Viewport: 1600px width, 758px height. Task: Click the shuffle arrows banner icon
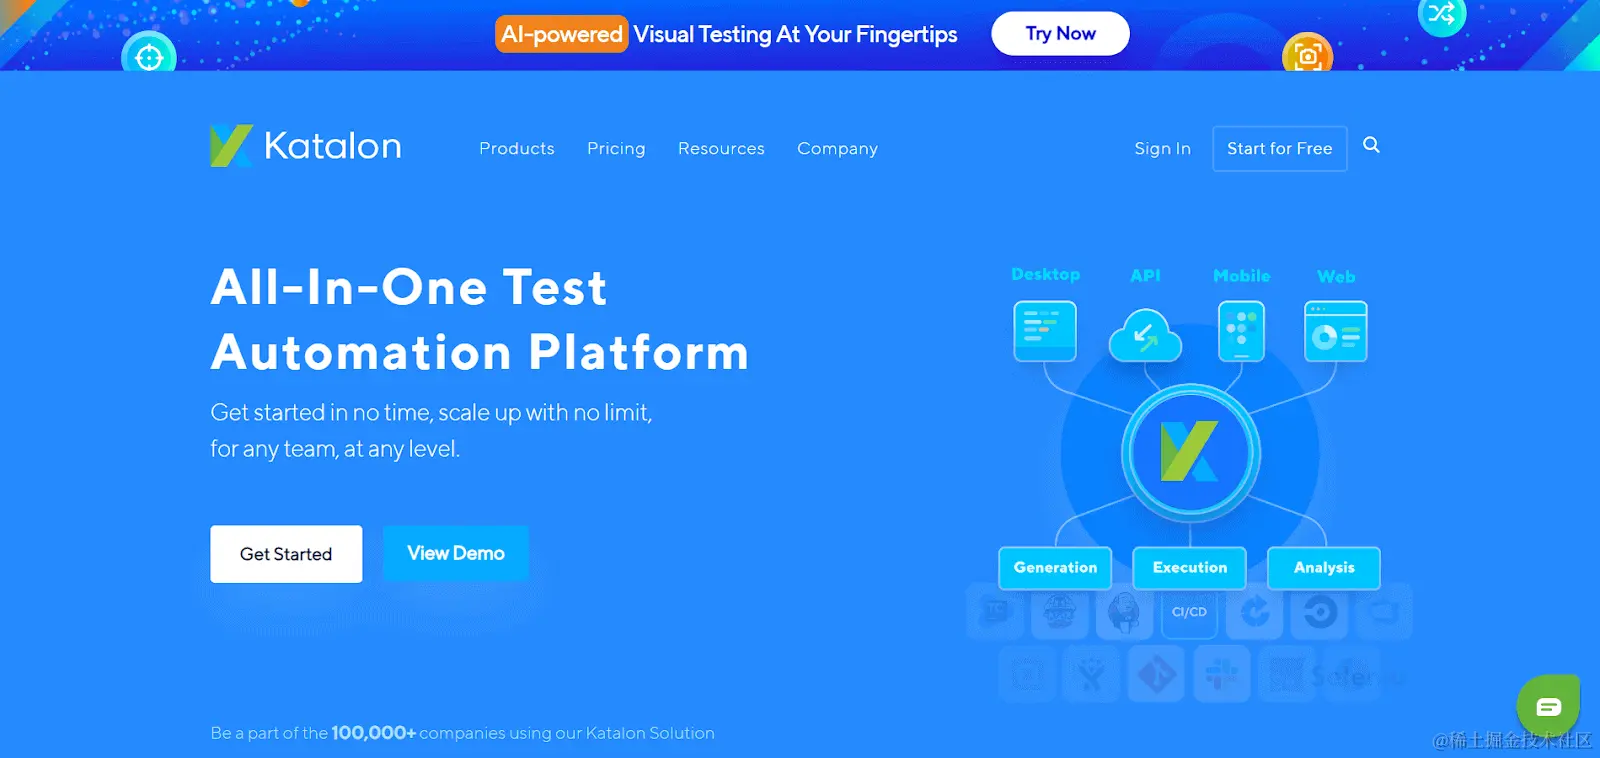click(1441, 14)
